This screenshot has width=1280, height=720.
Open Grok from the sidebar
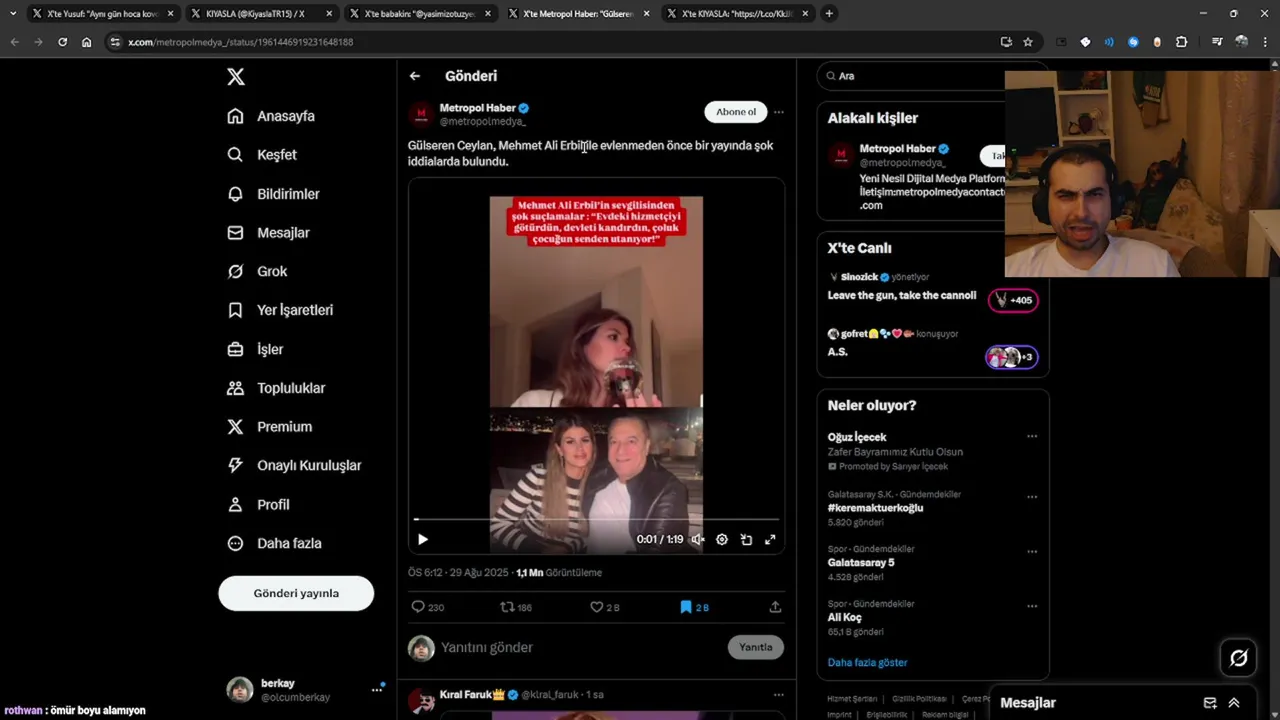257,271
